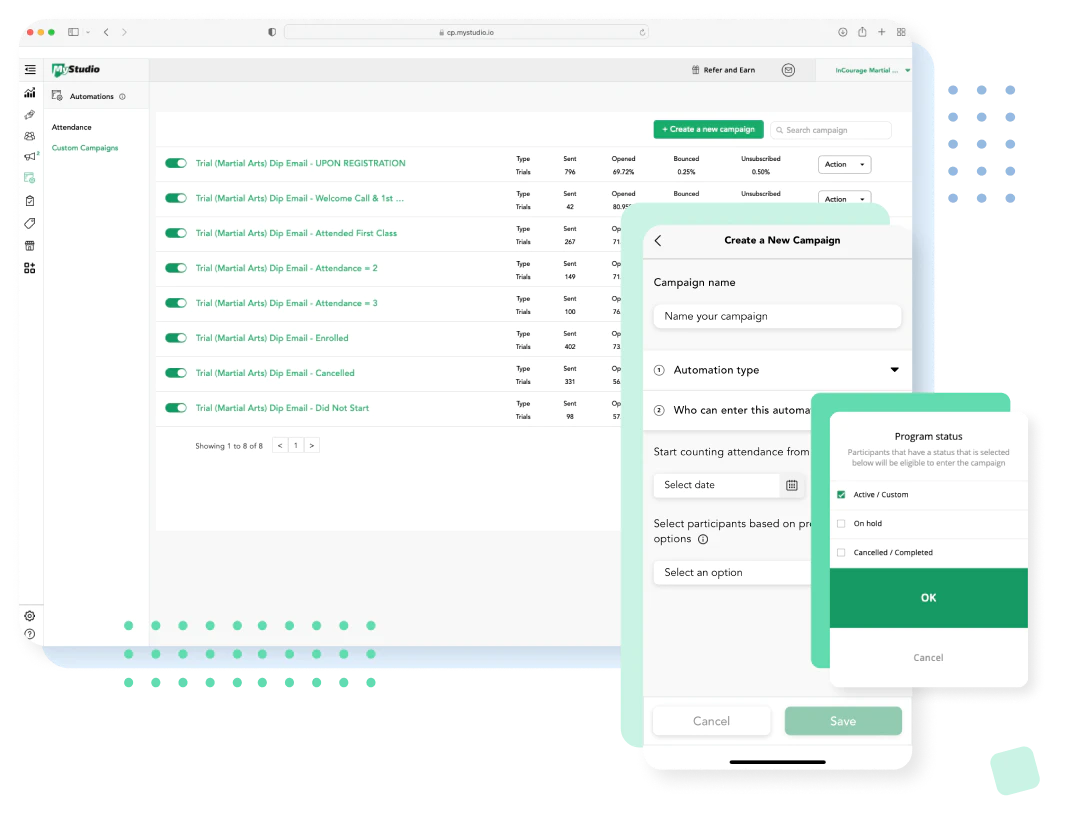The image size is (1066, 814).
Task: Open a new browser tab with plus icon
Action: (882, 32)
